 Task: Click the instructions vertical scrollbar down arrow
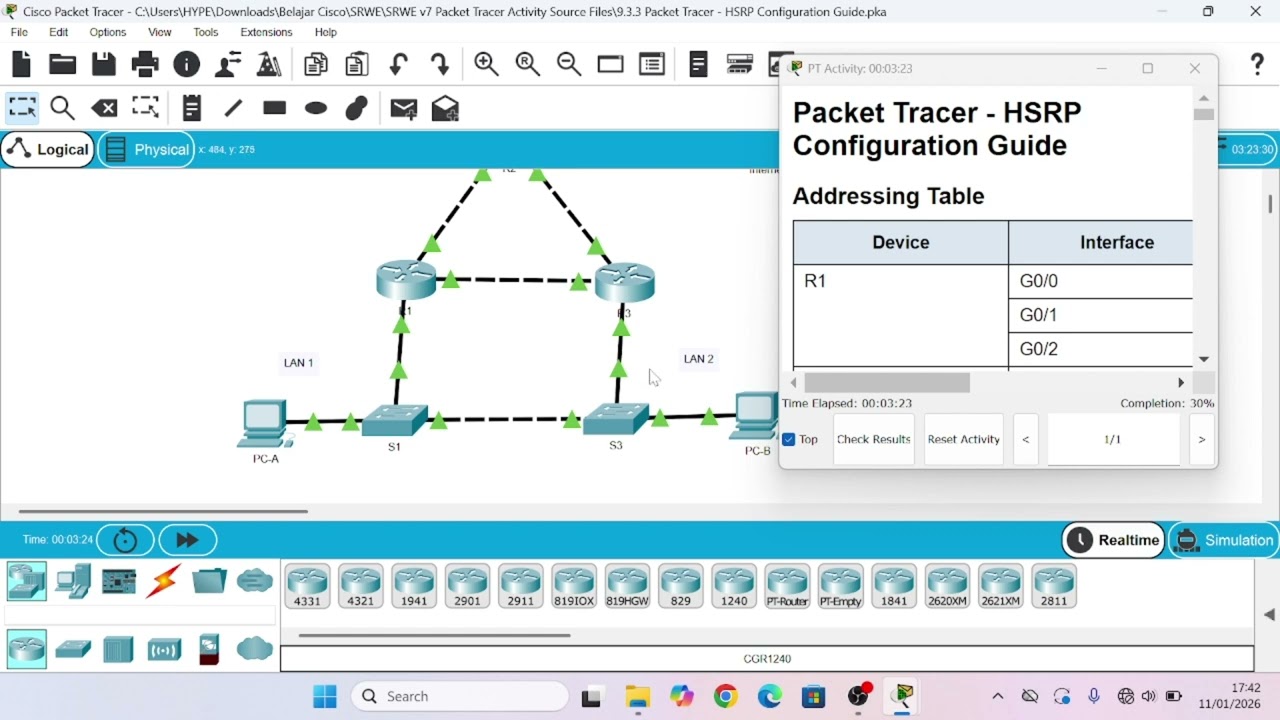[x=1204, y=359]
